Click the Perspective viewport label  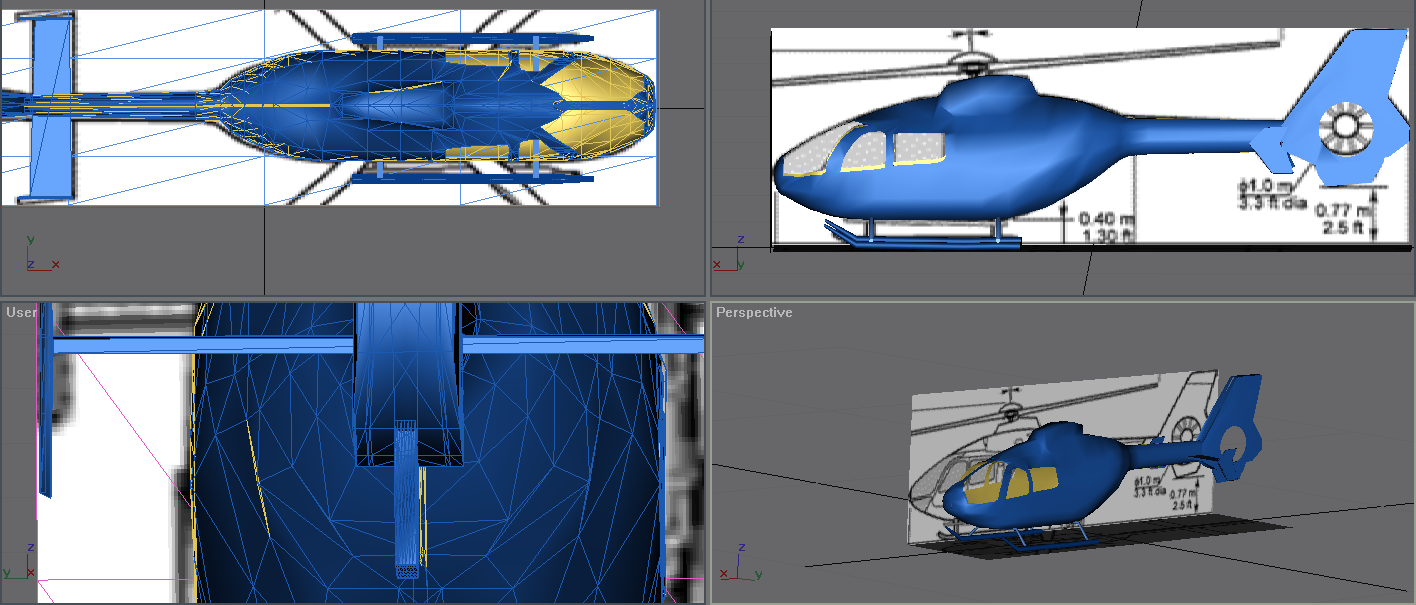(754, 313)
